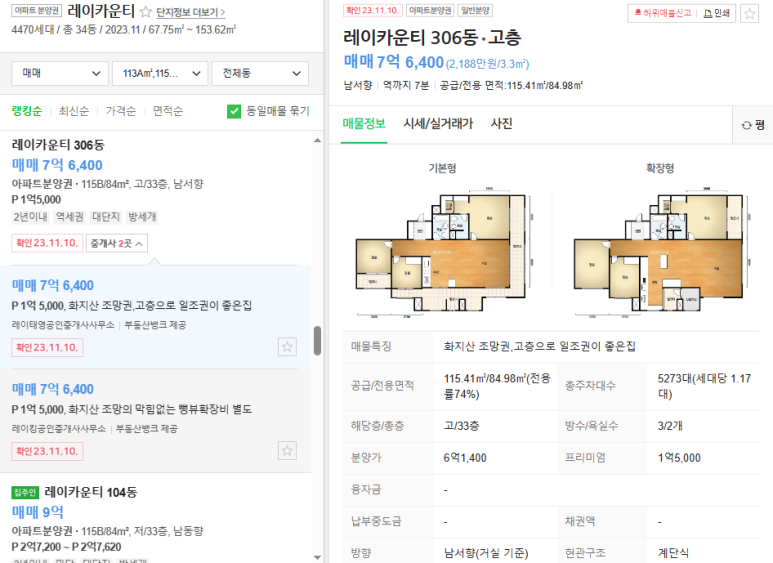This screenshot has height=563, width=773.
Task: Click the 역세권 tag
Action: click(70, 217)
